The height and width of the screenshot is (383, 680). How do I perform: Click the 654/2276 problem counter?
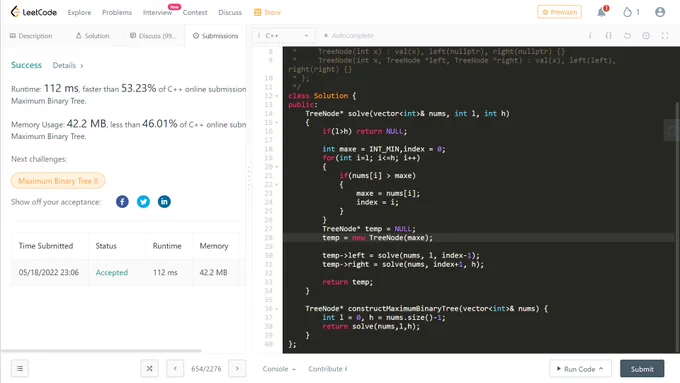point(206,369)
